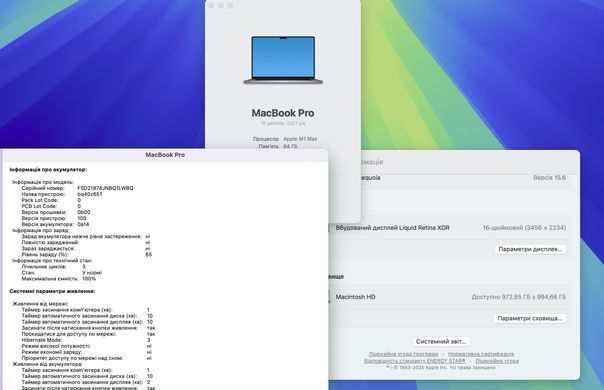The height and width of the screenshot is (390, 604).
Task: Select the PCB Lot Code row label
Action: 40,206
